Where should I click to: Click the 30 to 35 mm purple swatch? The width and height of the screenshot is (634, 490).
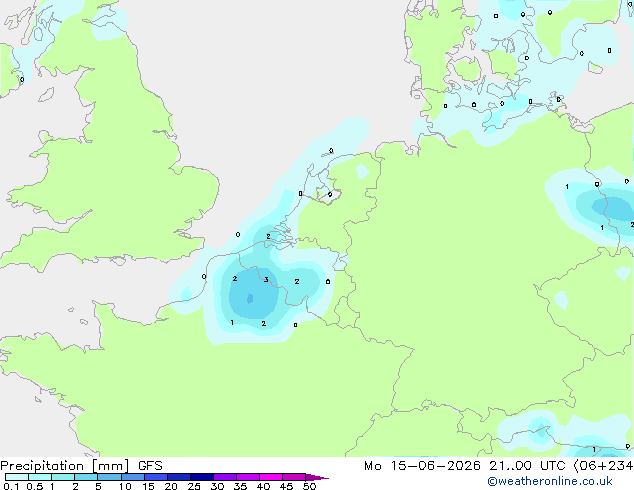tap(224, 477)
